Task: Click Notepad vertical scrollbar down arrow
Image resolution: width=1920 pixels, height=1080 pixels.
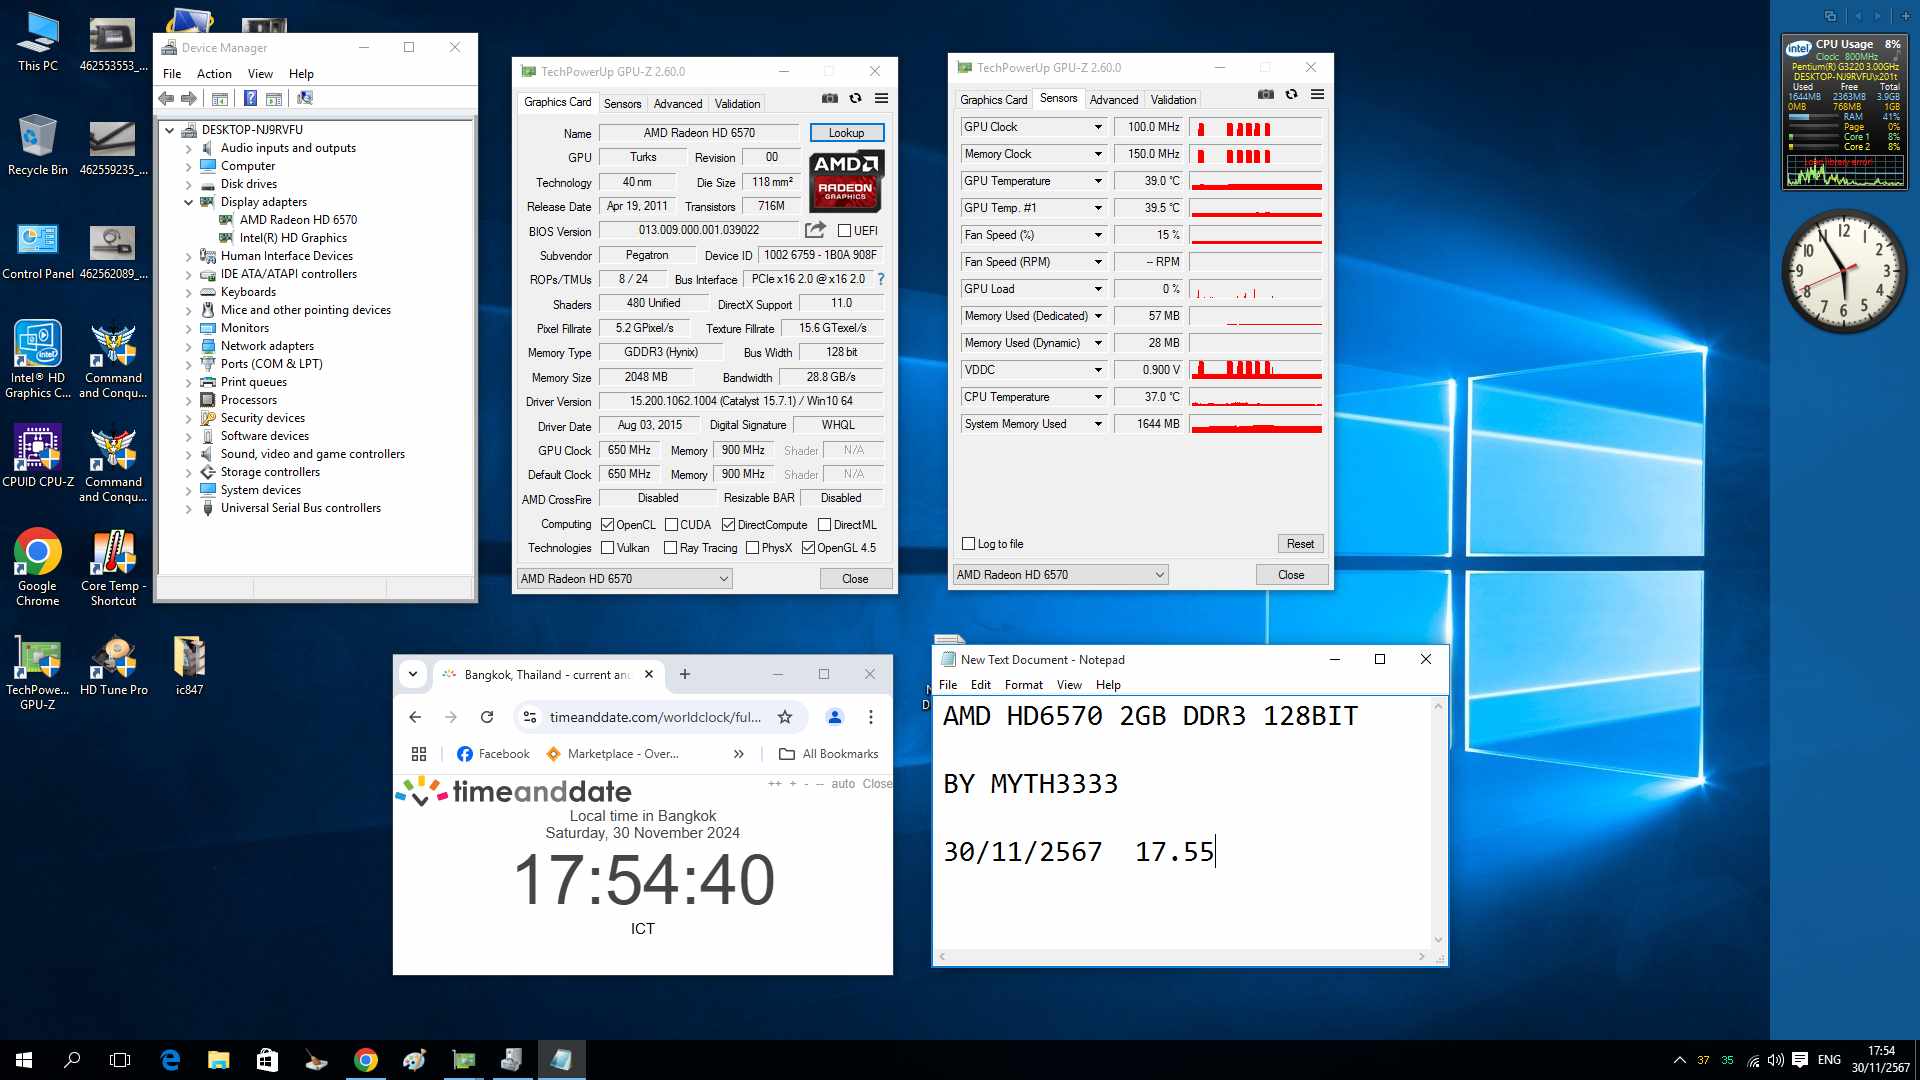Action: click(x=1438, y=940)
